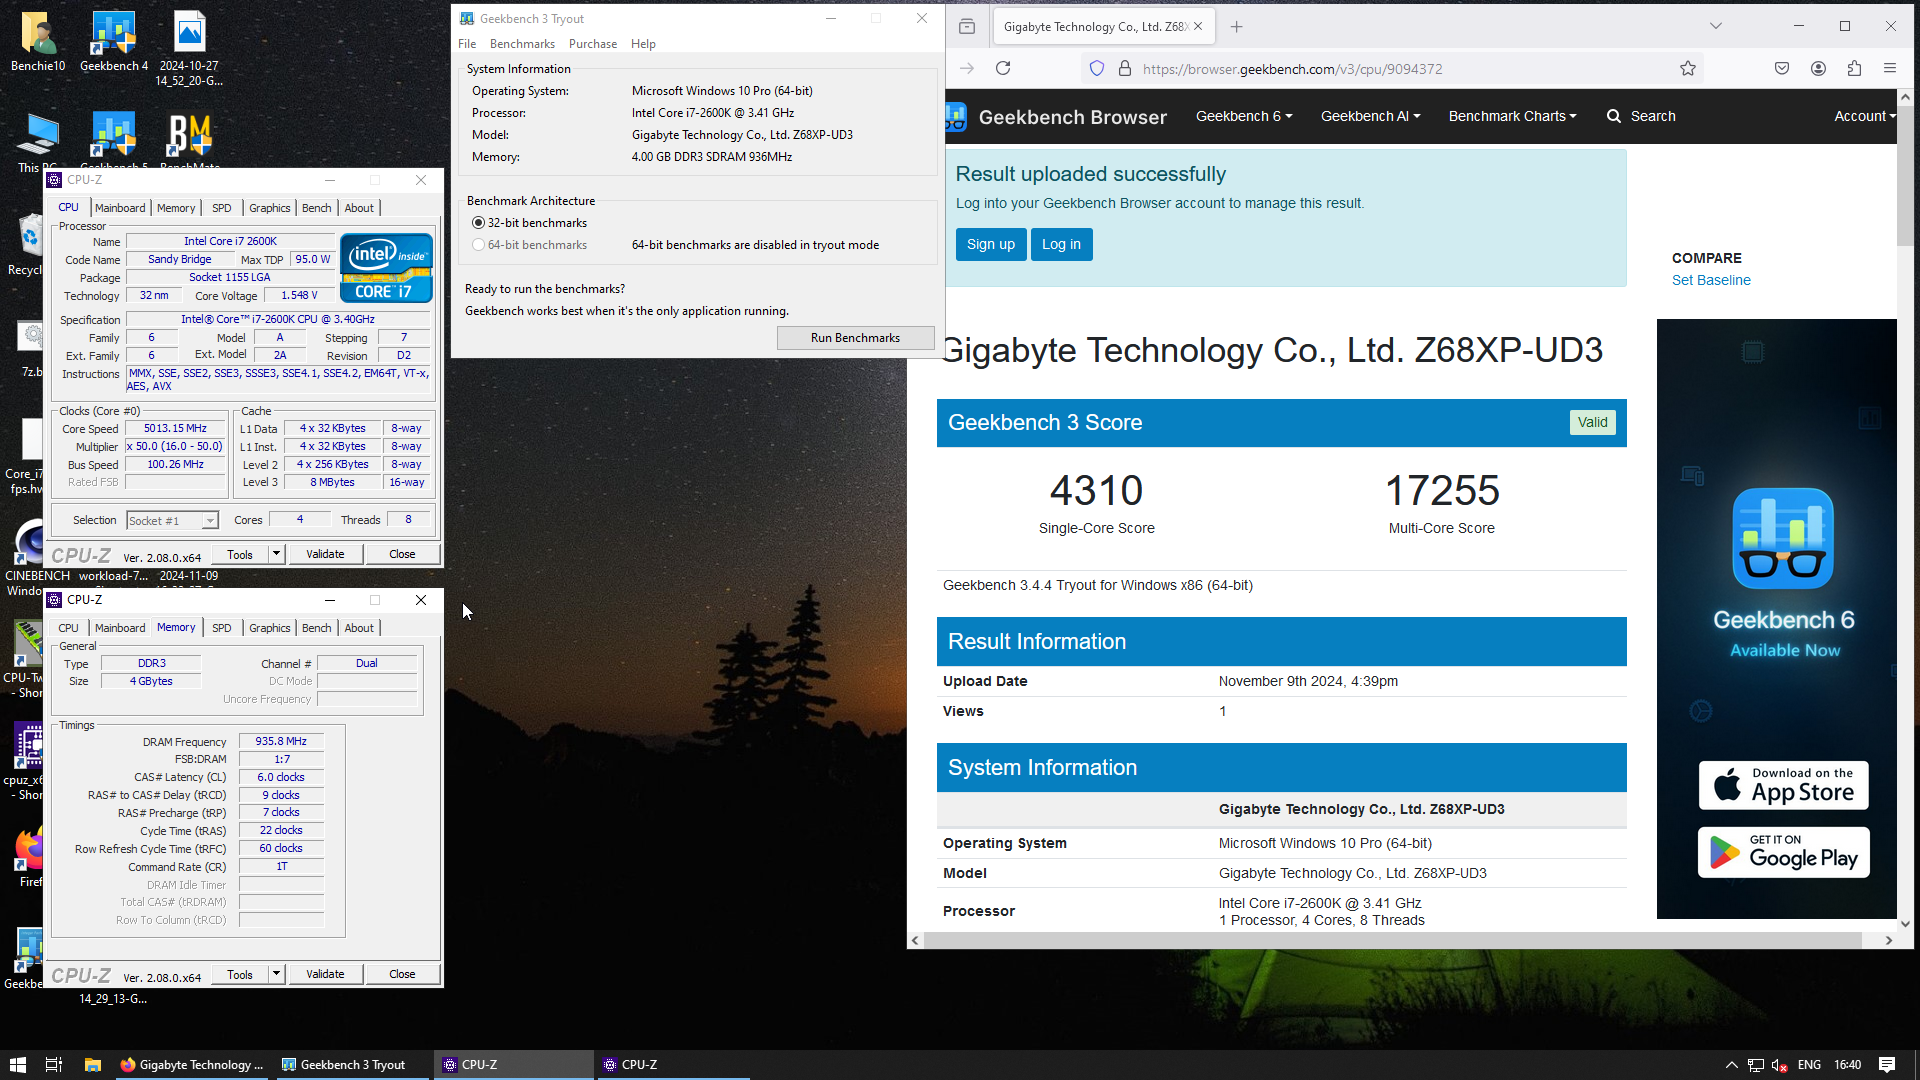Open the Benchmarks menu in Geekbench 3
Screen dimensions: 1920x1080
[x=522, y=44]
